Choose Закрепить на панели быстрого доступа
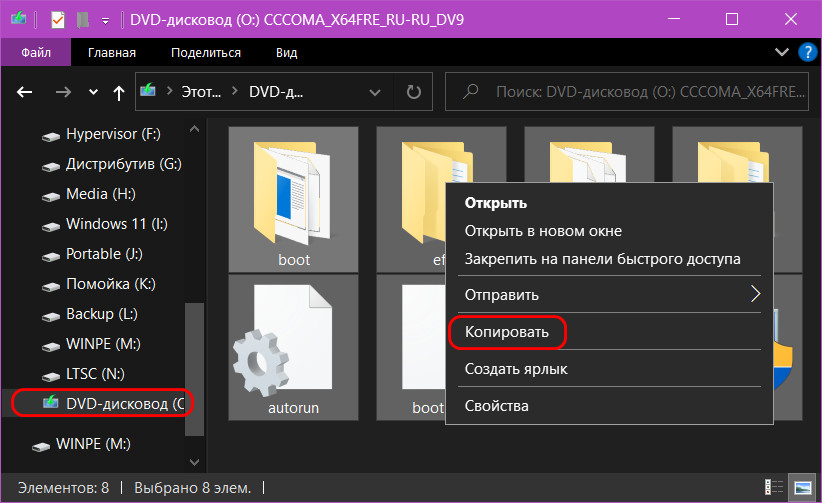This screenshot has width=822, height=503. click(602, 259)
